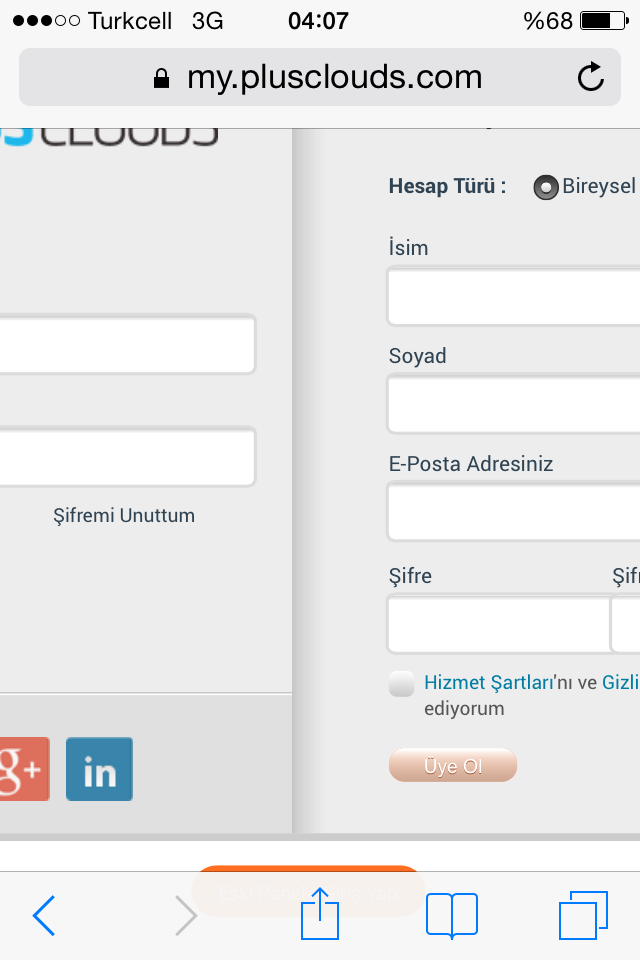This screenshot has width=640, height=960.
Task: Open the Safari bookmarks book icon
Action: (x=452, y=915)
